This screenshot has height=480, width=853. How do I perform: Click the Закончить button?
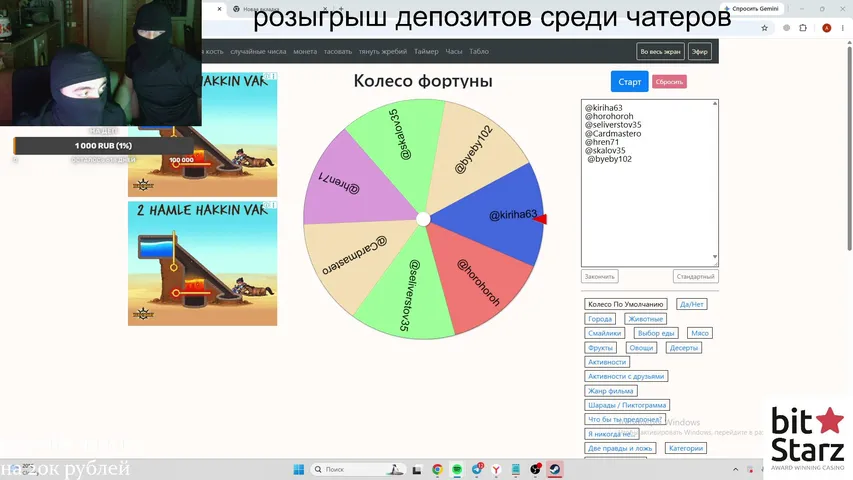tap(599, 276)
